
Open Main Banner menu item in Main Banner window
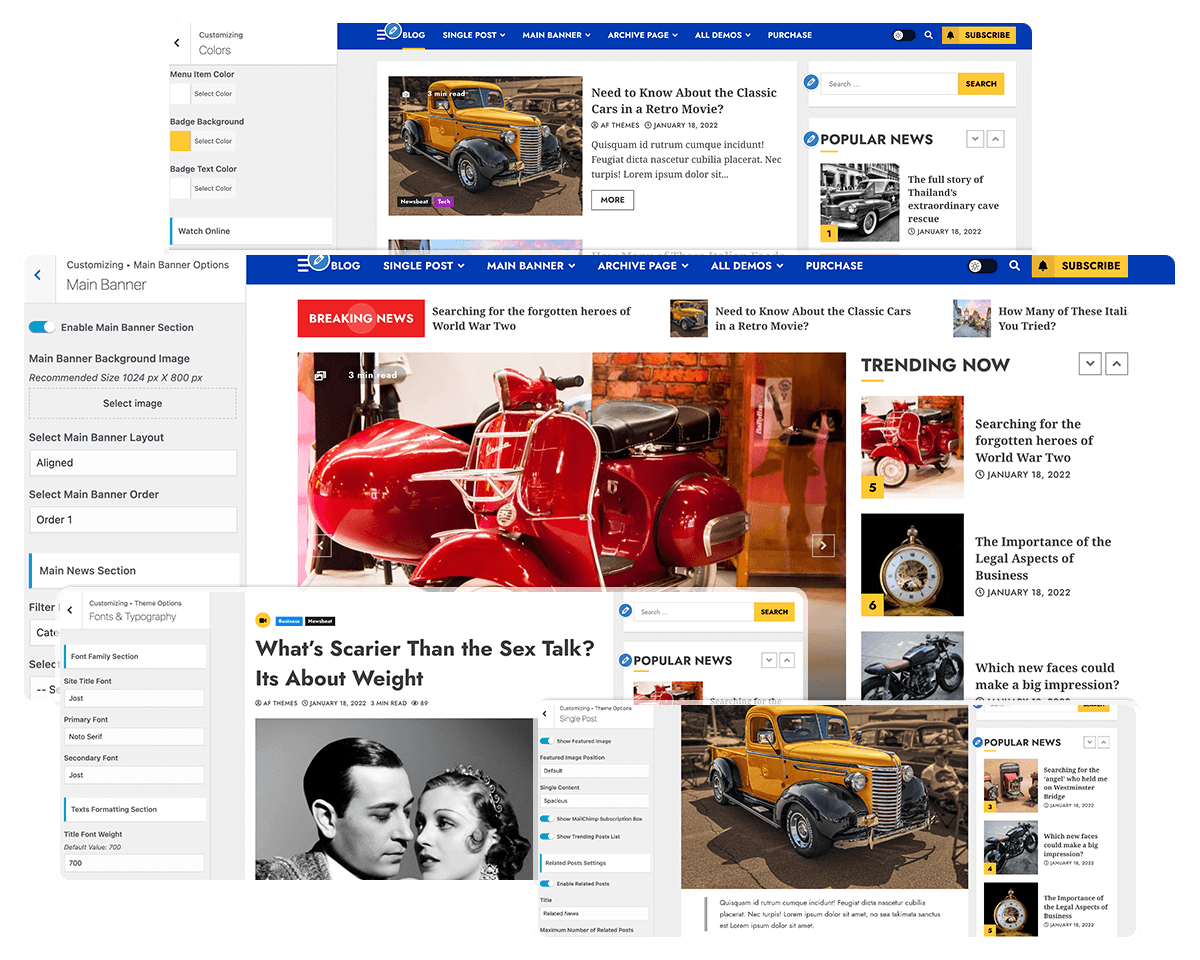531,266
